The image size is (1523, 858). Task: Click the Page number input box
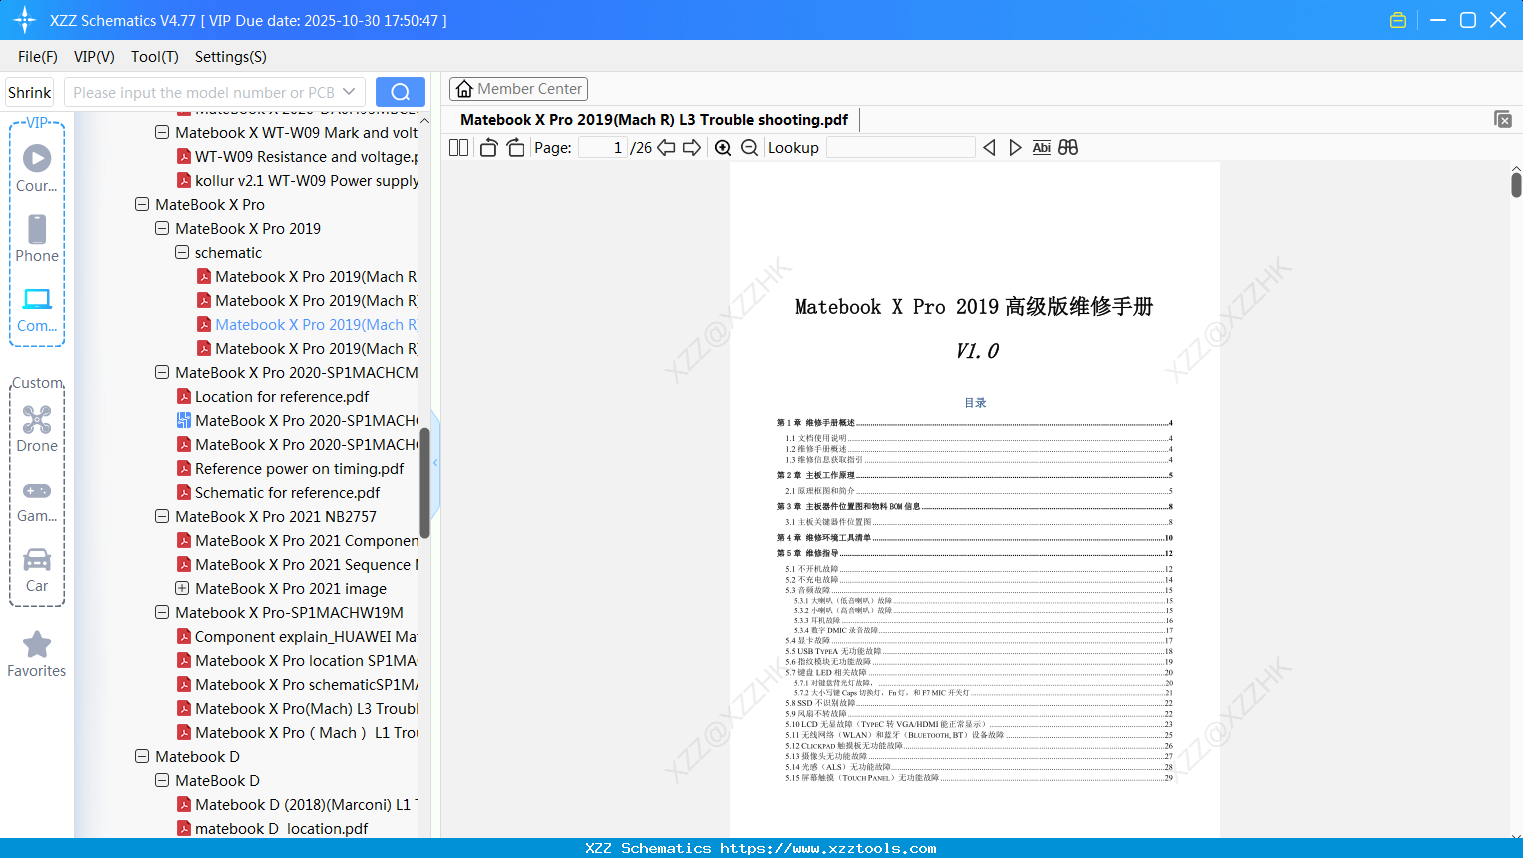click(x=602, y=148)
